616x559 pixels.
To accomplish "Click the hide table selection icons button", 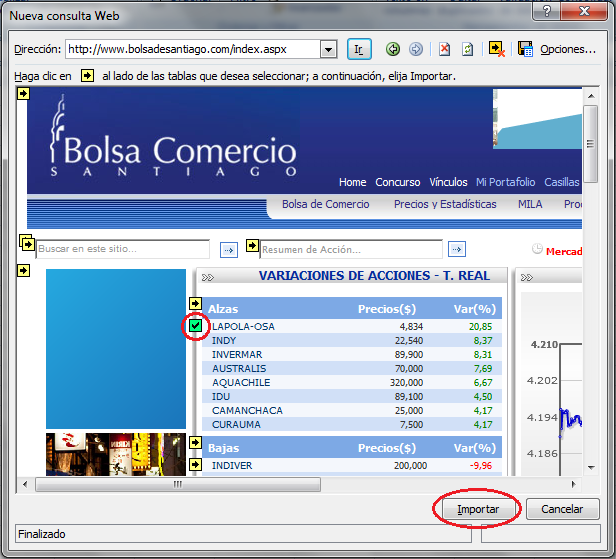I will click(x=497, y=49).
